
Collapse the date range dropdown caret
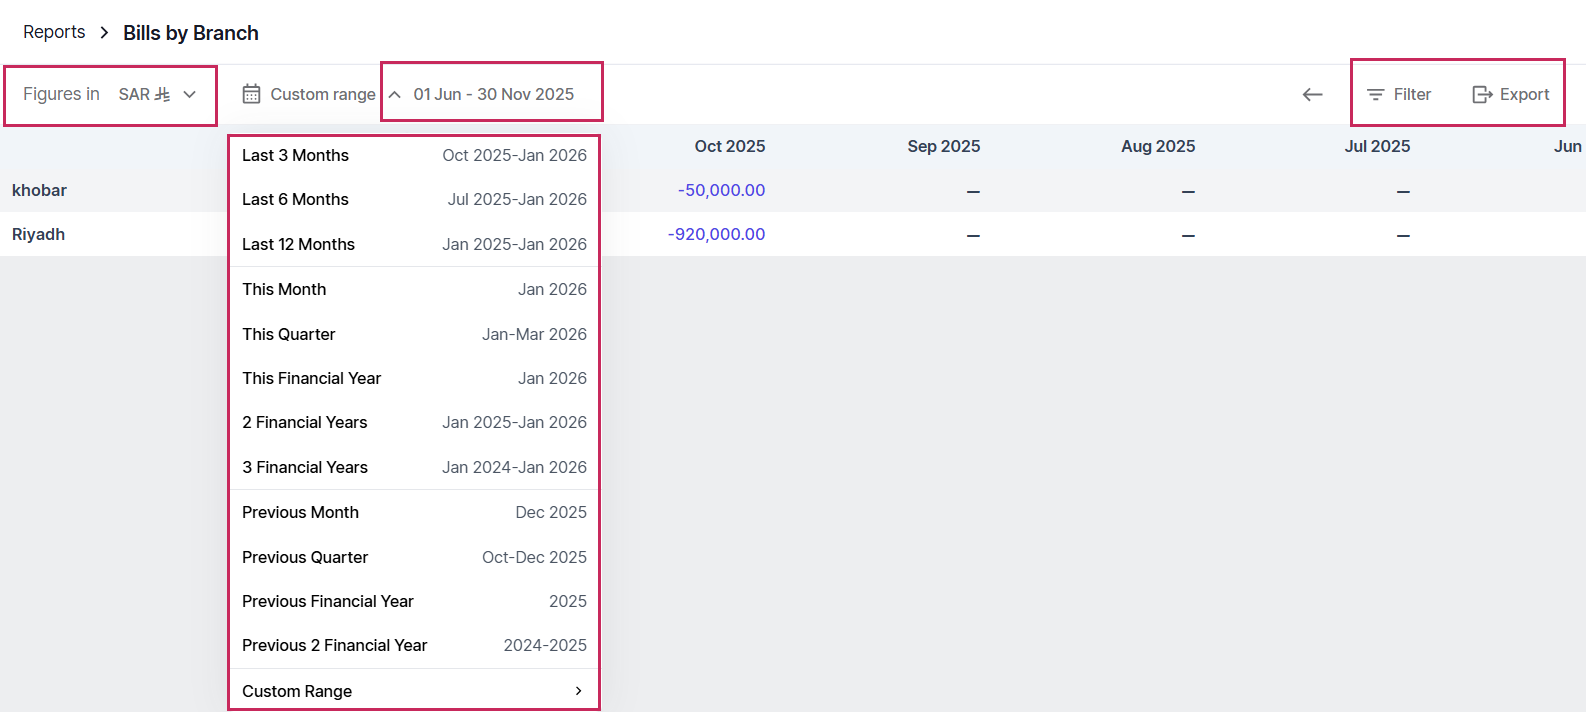(x=395, y=95)
